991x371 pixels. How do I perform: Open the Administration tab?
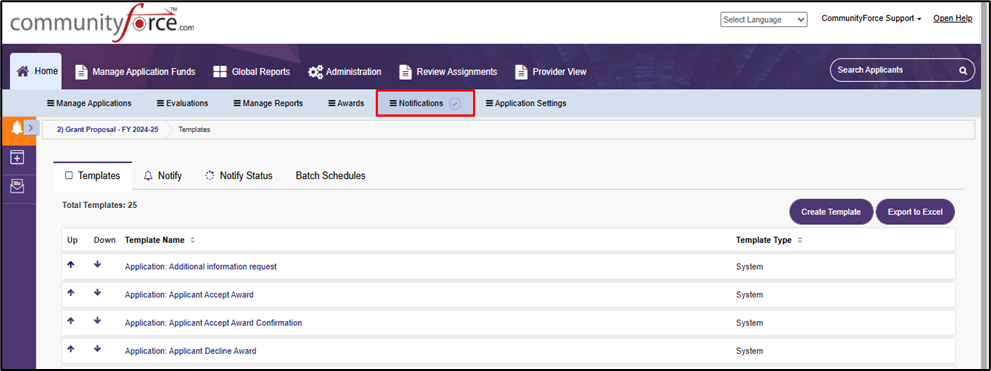(x=344, y=72)
